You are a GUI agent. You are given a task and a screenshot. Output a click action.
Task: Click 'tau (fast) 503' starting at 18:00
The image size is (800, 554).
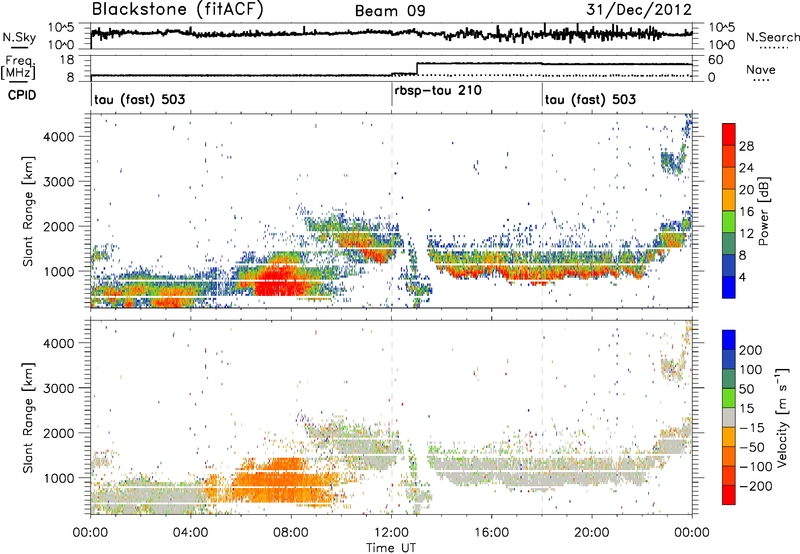click(590, 99)
